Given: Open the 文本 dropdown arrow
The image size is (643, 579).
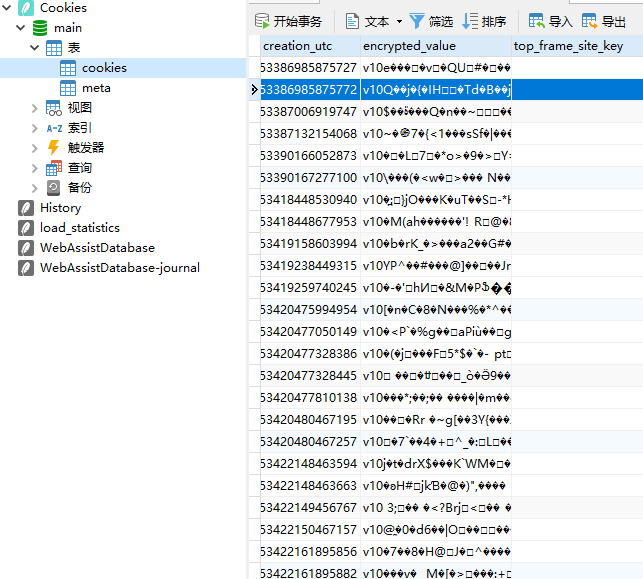Looking at the screenshot, I should (x=399, y=21).
